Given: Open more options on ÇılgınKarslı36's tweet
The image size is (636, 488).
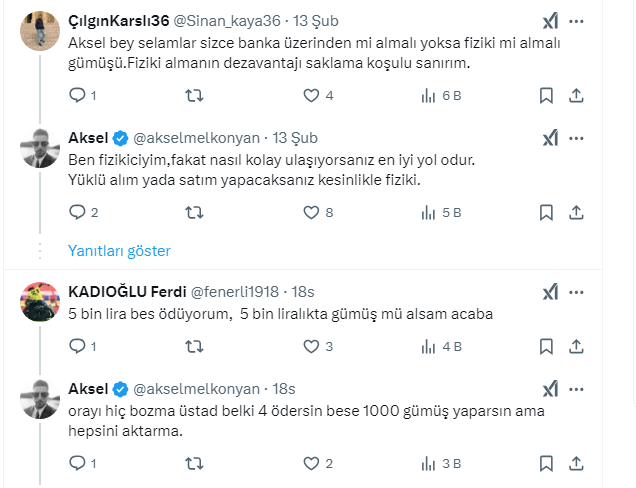Looking at the screenshot, I should (576, 21).
